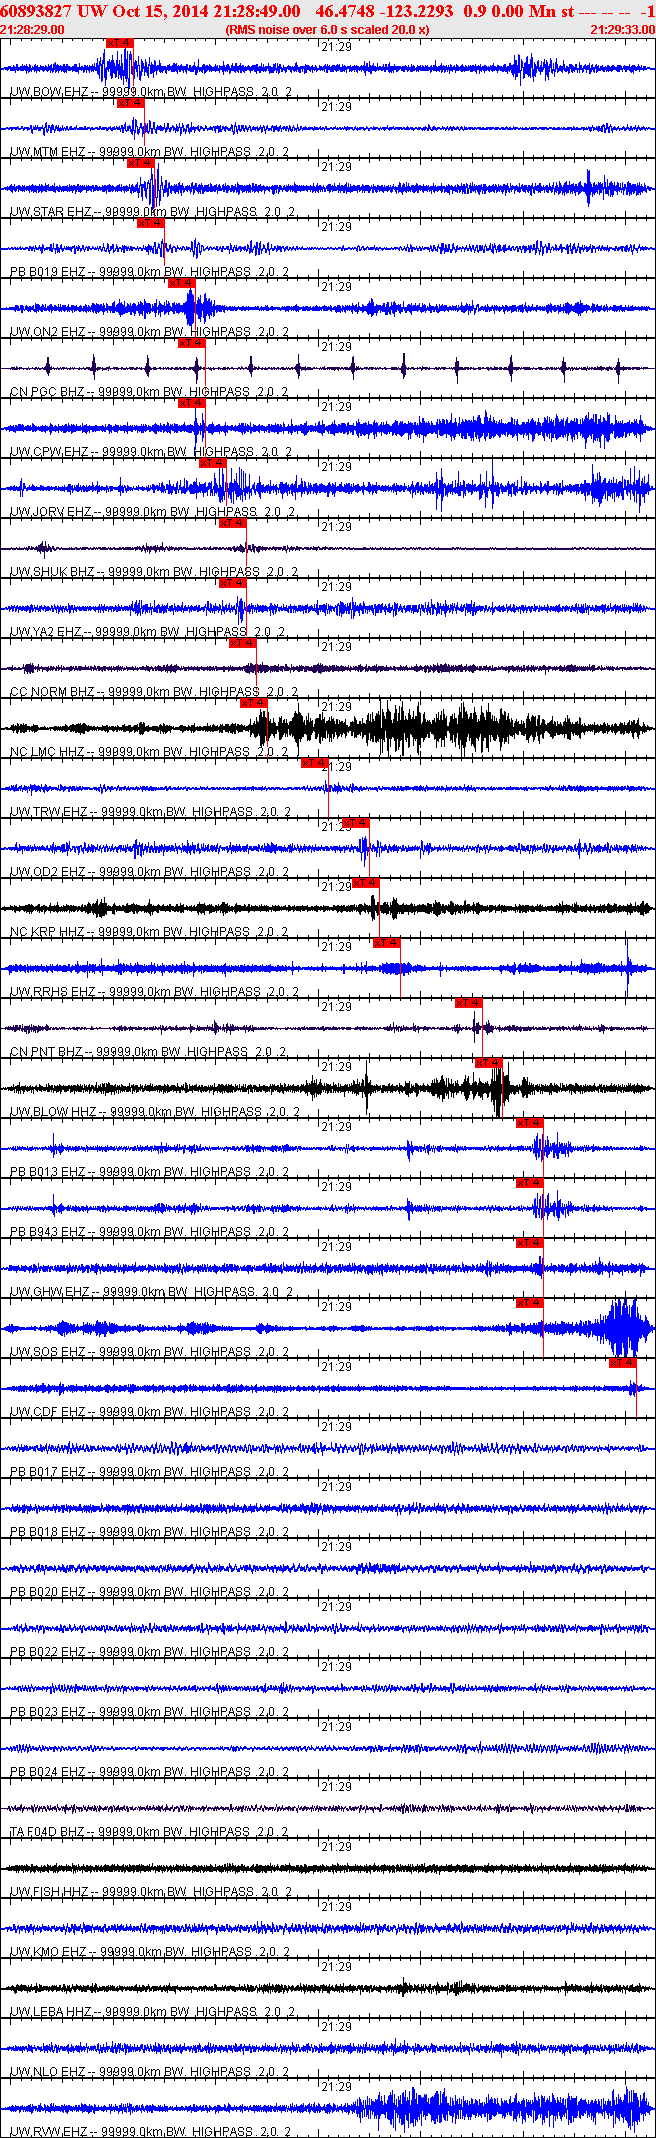Click the 'PB.B020 EHZ' station label
The width and height of the screenshot is (656, 2138).
[47, 1592]
